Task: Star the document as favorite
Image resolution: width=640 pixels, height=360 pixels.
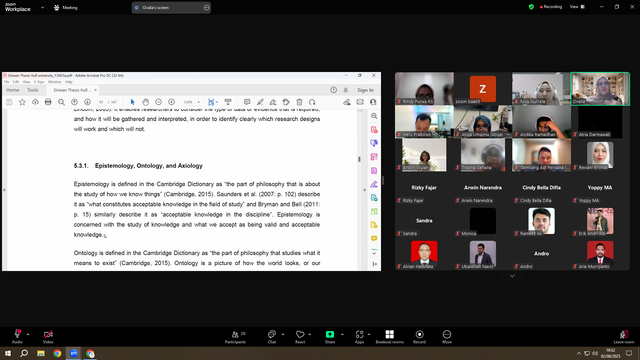Action: point(22,102)
